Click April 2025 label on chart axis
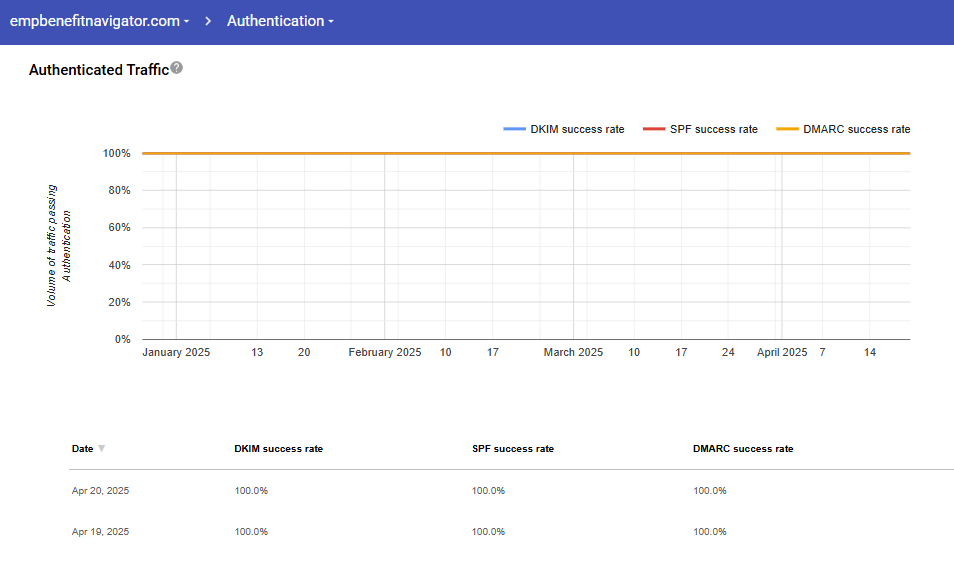The image size is (954, 563). click(x=782, y=353)
